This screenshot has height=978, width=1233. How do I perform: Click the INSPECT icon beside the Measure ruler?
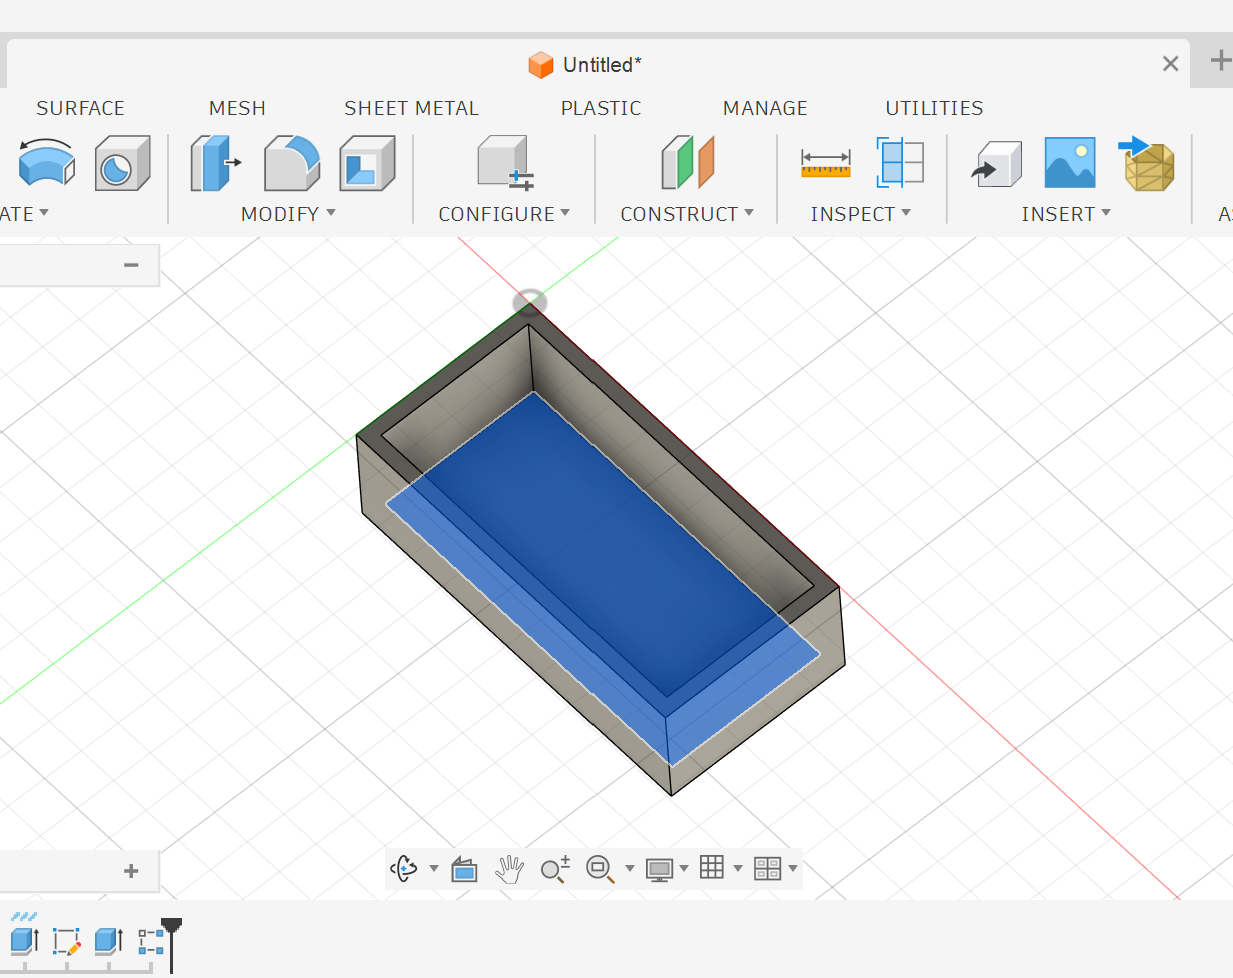pyautogui.click(x=900, y=162)
